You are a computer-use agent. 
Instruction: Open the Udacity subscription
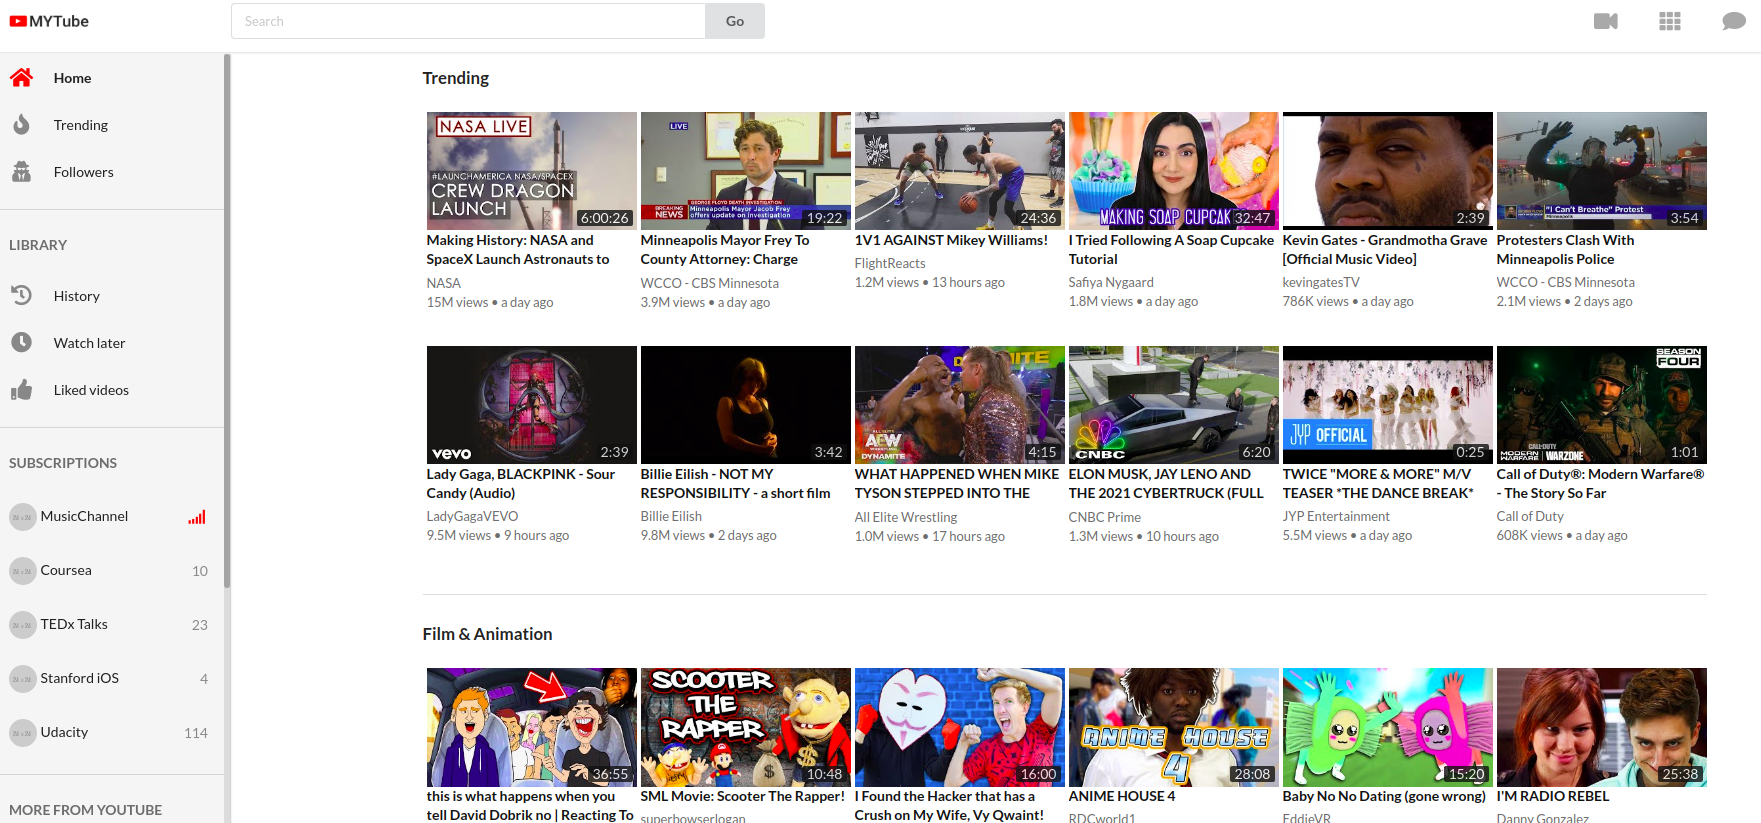[112, 732]
